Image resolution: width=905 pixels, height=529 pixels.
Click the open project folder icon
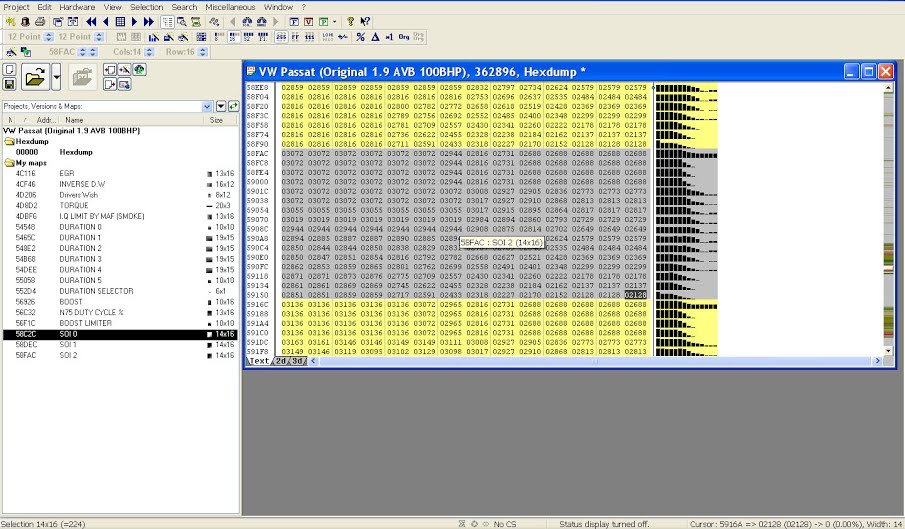(35, 77)
